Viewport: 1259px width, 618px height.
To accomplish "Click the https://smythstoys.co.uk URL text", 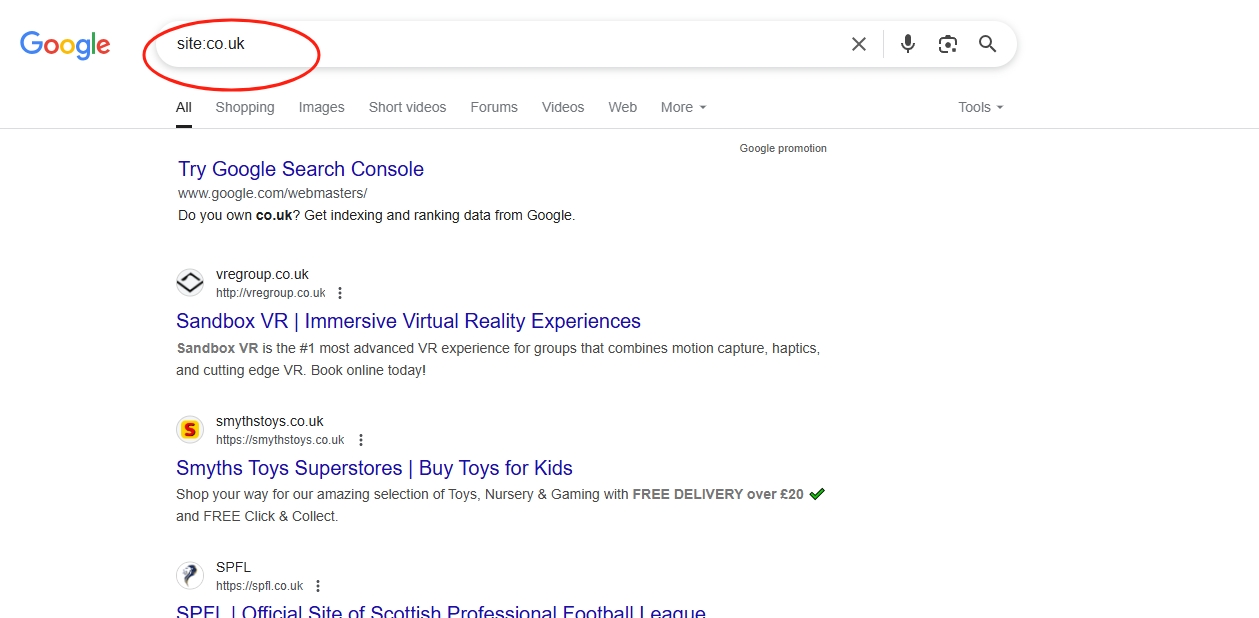I will pos(280,440).
